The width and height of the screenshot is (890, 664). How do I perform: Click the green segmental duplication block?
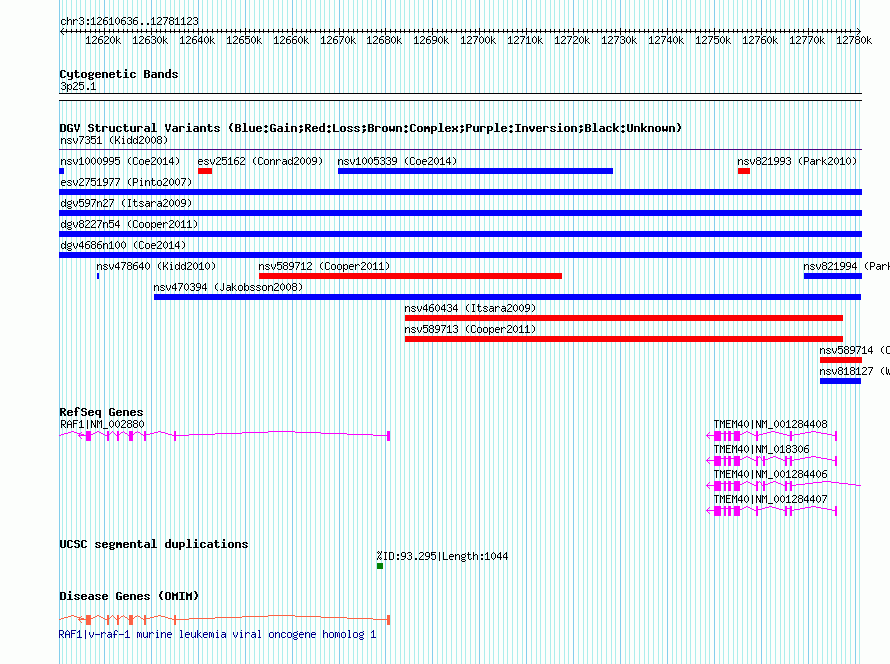point(380,566)
